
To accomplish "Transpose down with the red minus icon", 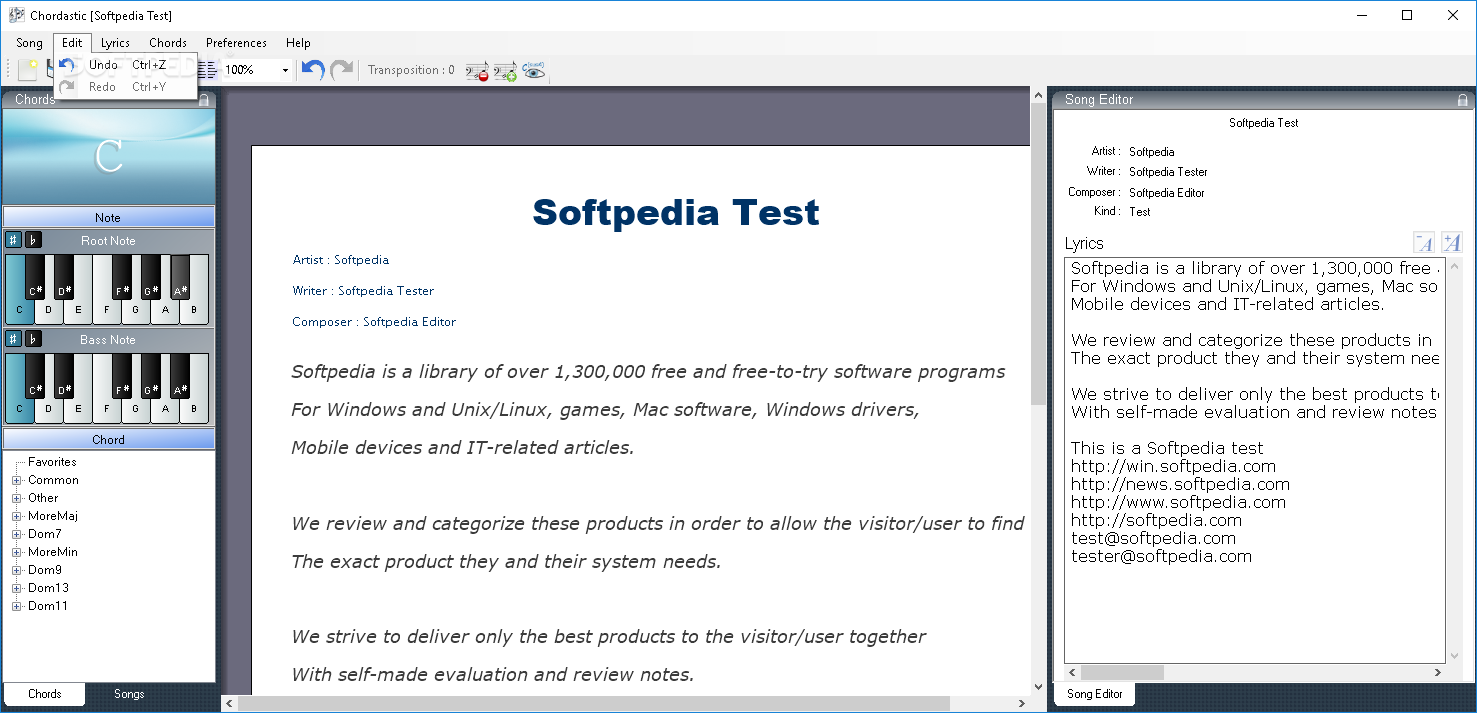I will tap(477, 70).
